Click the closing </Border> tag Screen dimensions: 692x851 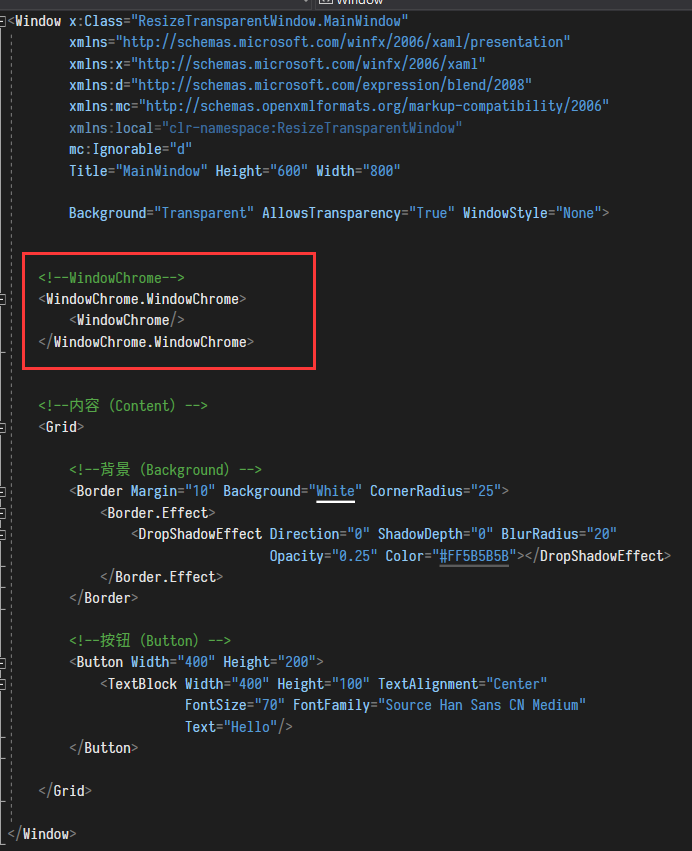pyautogui.click(x=104, y=598)
